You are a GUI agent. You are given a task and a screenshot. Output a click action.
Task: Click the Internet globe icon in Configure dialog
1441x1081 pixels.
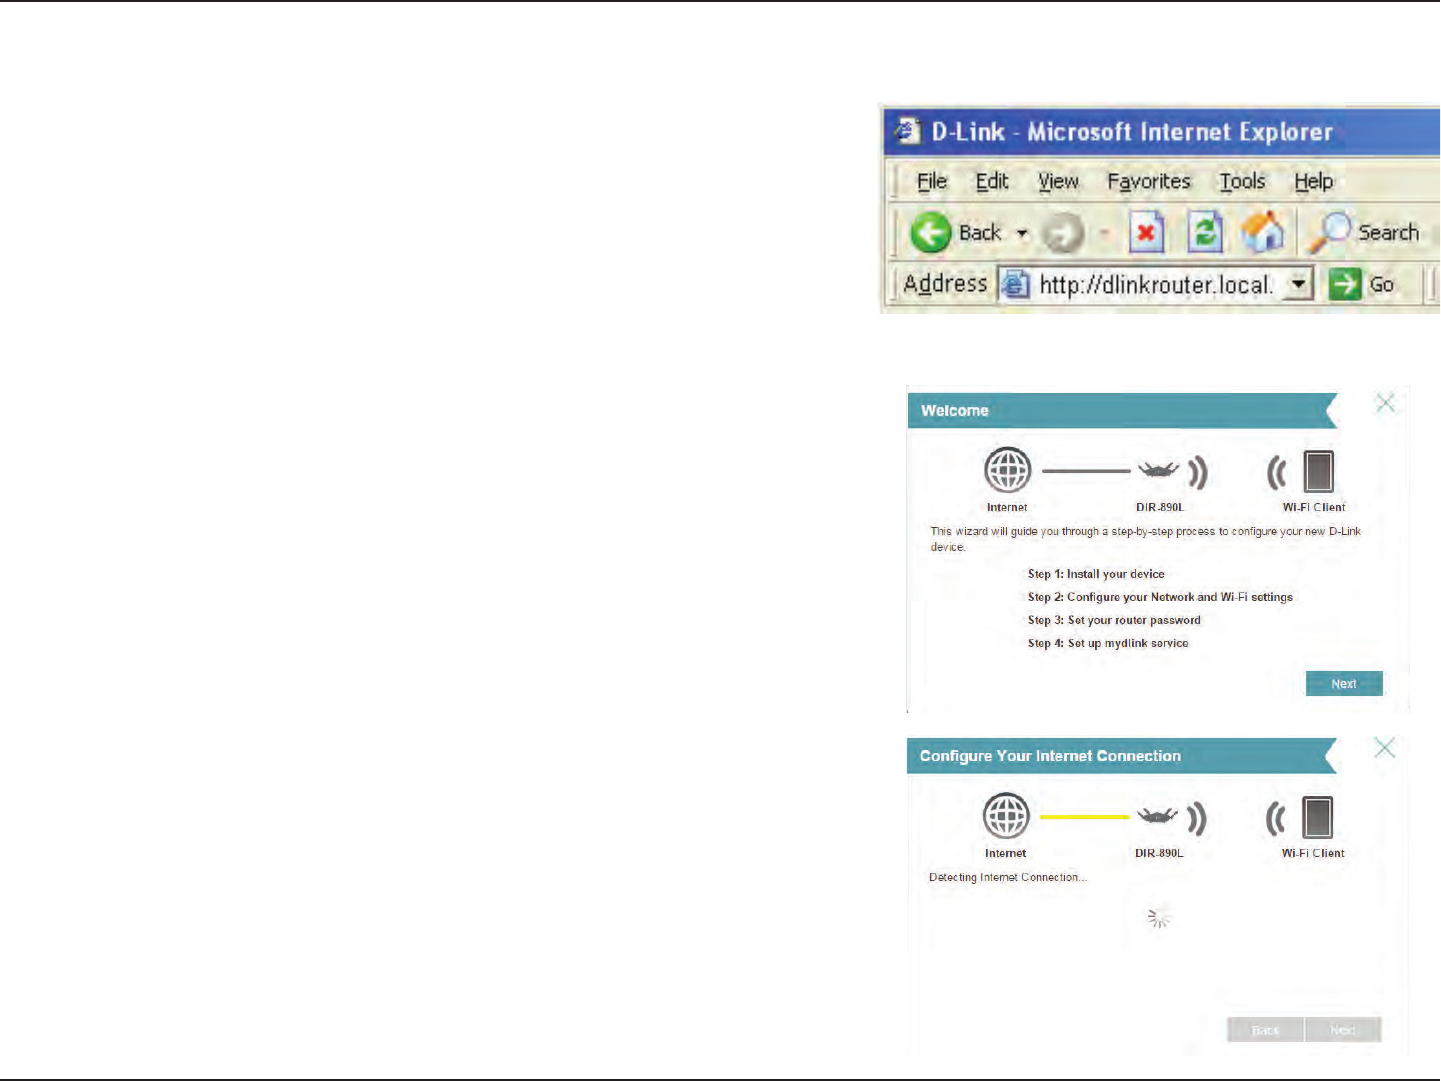(1006, 816)
